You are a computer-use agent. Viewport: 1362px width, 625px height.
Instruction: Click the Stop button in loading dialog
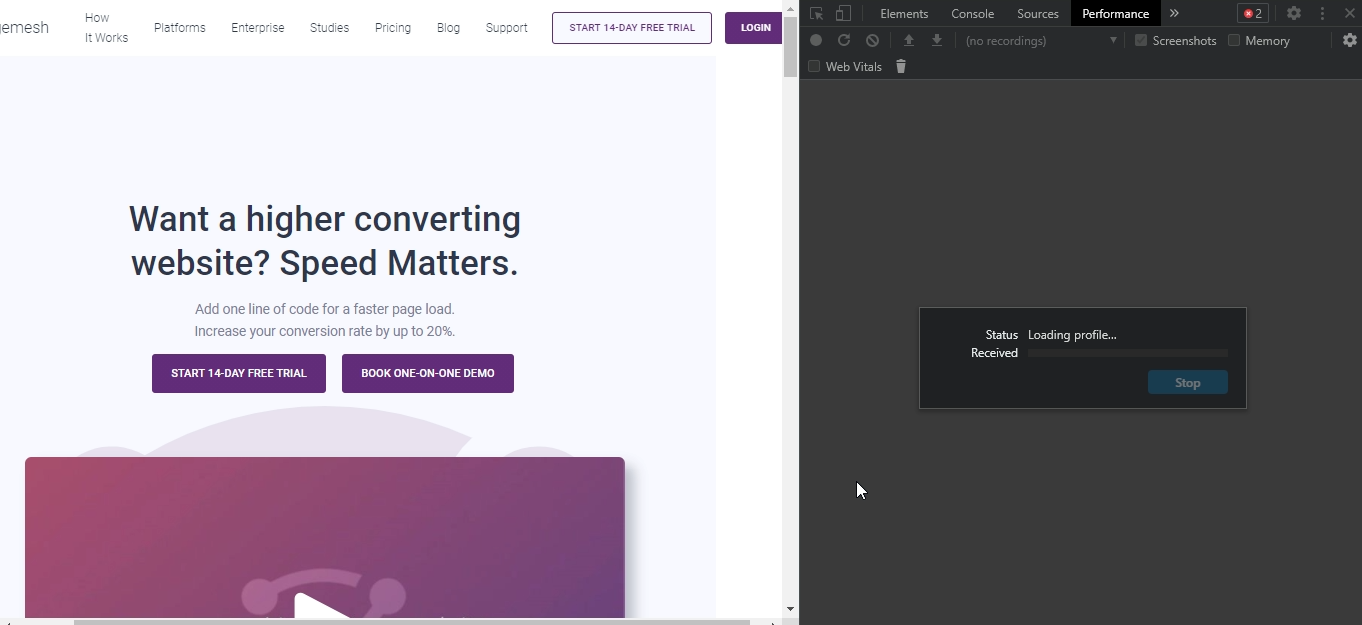pyautogui.click(x=1188, y=382)
